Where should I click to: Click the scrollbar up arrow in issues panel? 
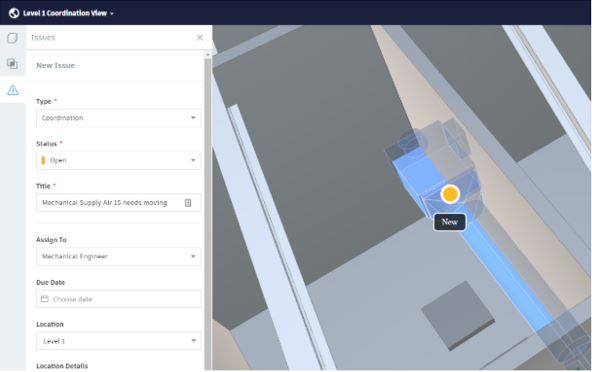click(208, 55)
